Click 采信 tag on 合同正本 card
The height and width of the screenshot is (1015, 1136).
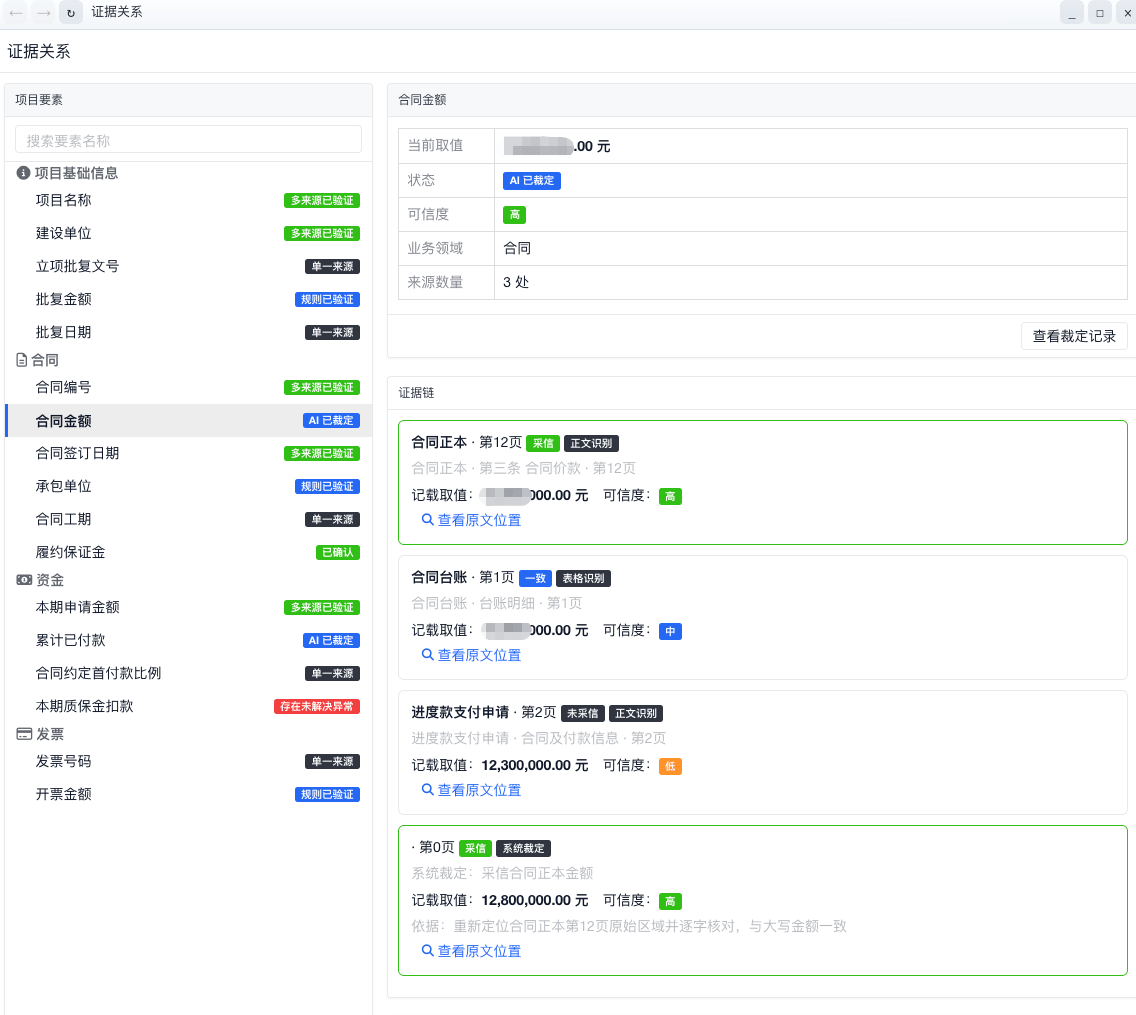(x=543, y=443)
